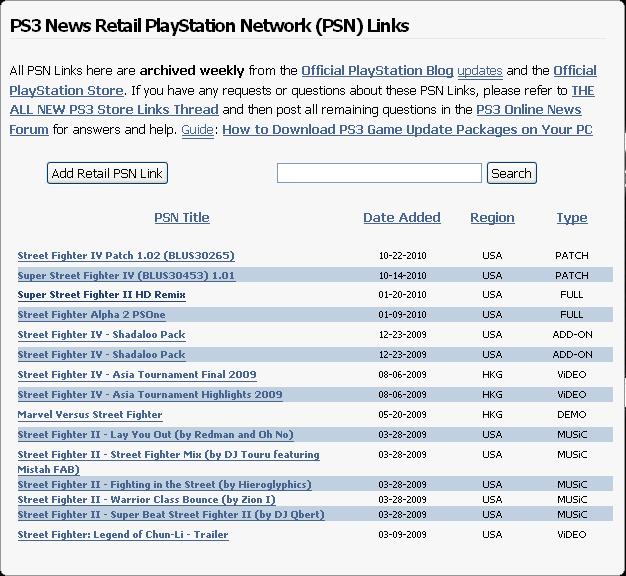The height and width of the screenshot is (576, 626).
Task: Open How to Download PS3 Game Update Packages link
Action: coord(407,130)
